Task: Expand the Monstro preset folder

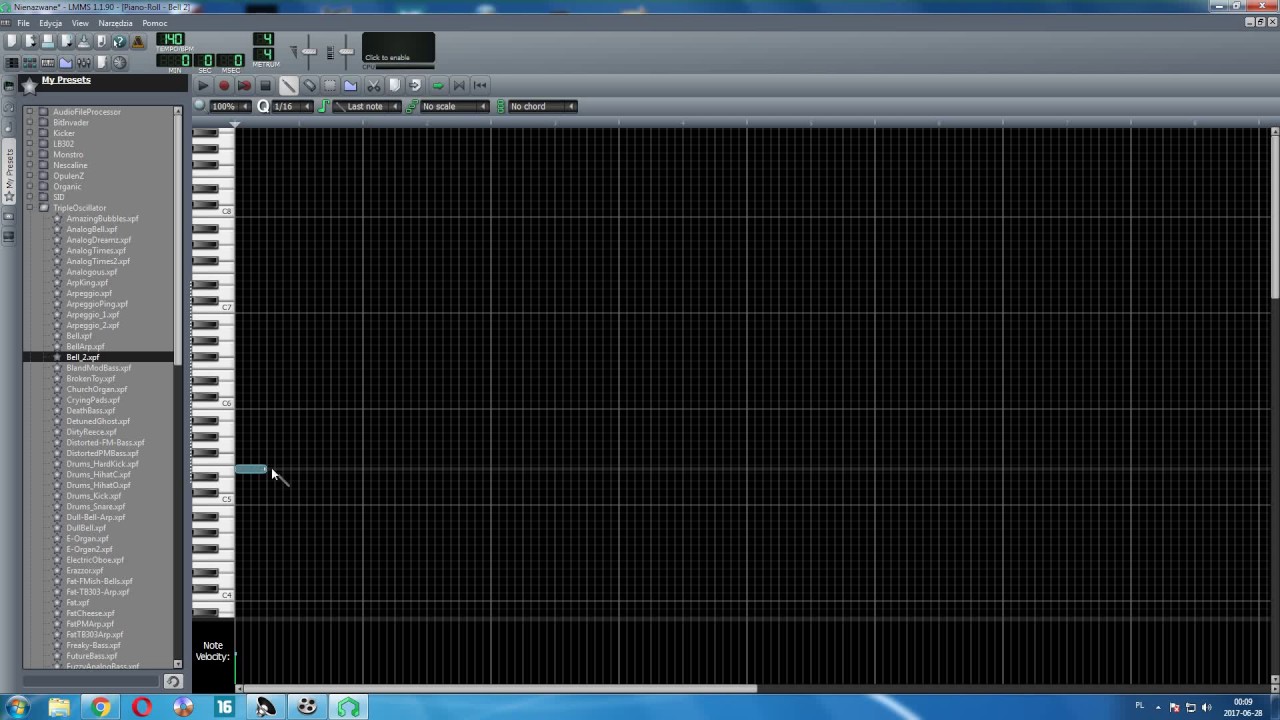Action: pos(29,155)
